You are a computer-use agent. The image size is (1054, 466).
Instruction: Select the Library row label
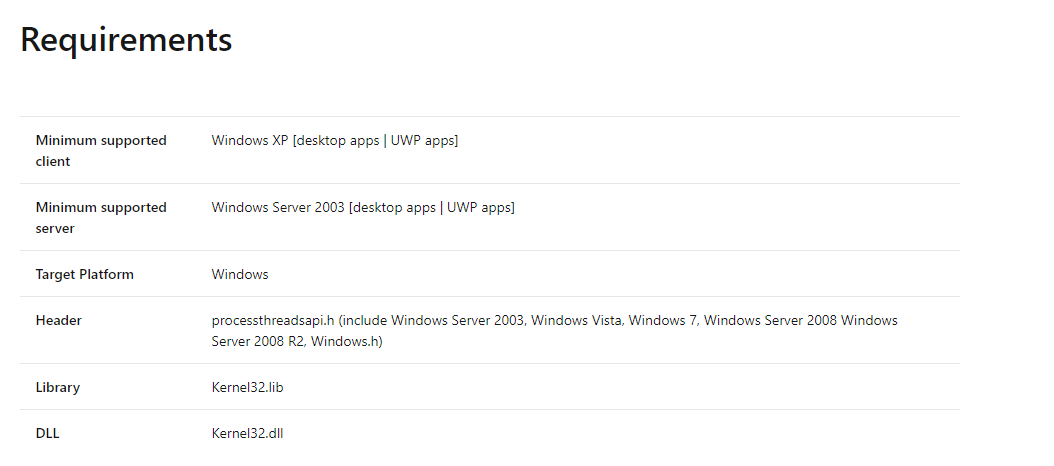58,387
